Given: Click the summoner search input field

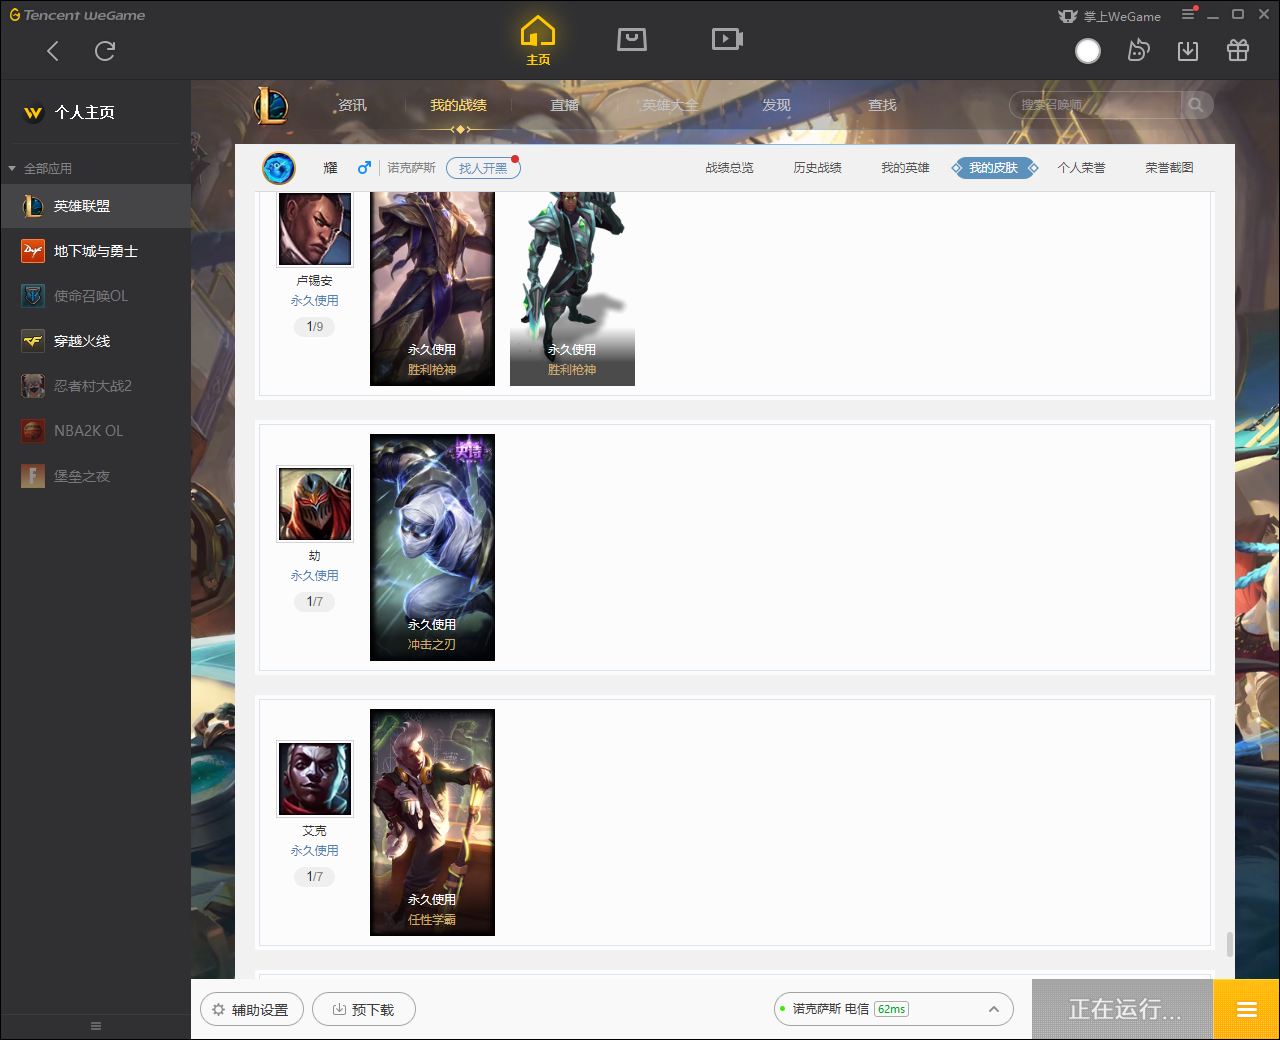Looking at the screenshot, I should click(x=1096, y=105).
